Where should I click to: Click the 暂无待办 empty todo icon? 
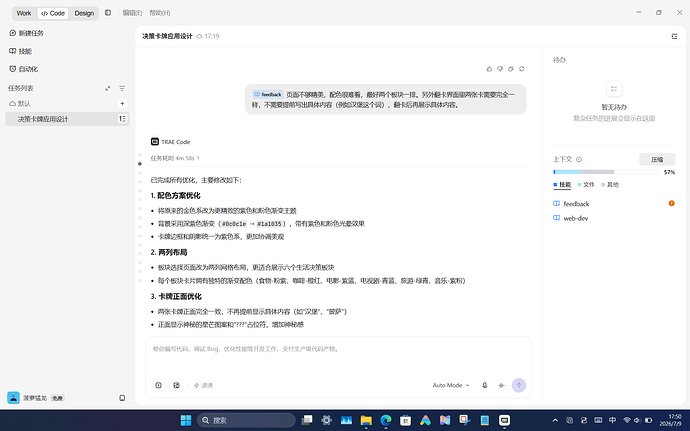coord(614,89)
